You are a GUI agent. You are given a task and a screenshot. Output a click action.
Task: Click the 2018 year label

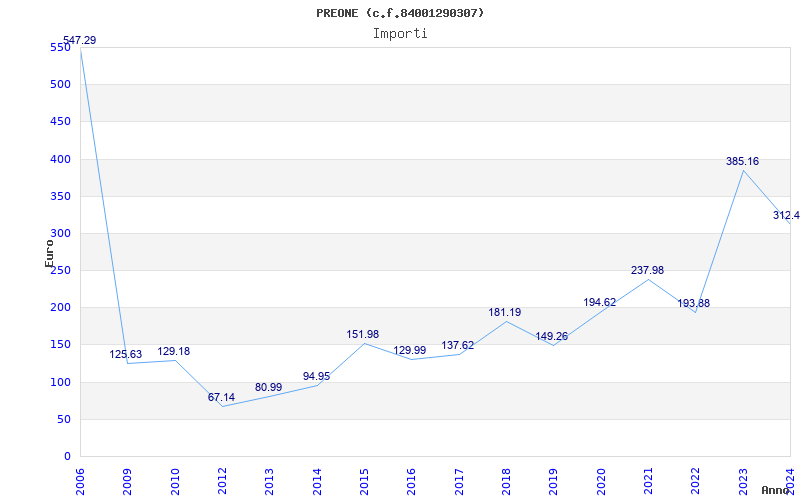click(506, 482)
